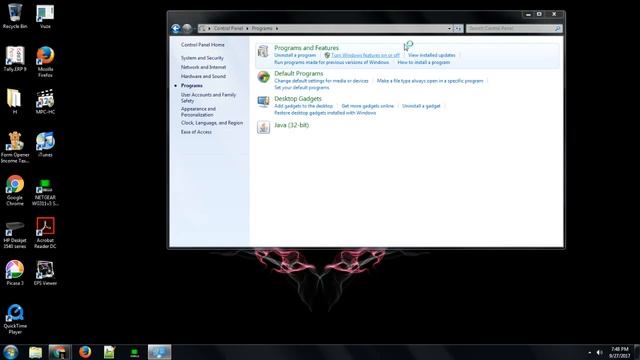
Task: Go to Control Panel Home
Action: pos(202,45)
